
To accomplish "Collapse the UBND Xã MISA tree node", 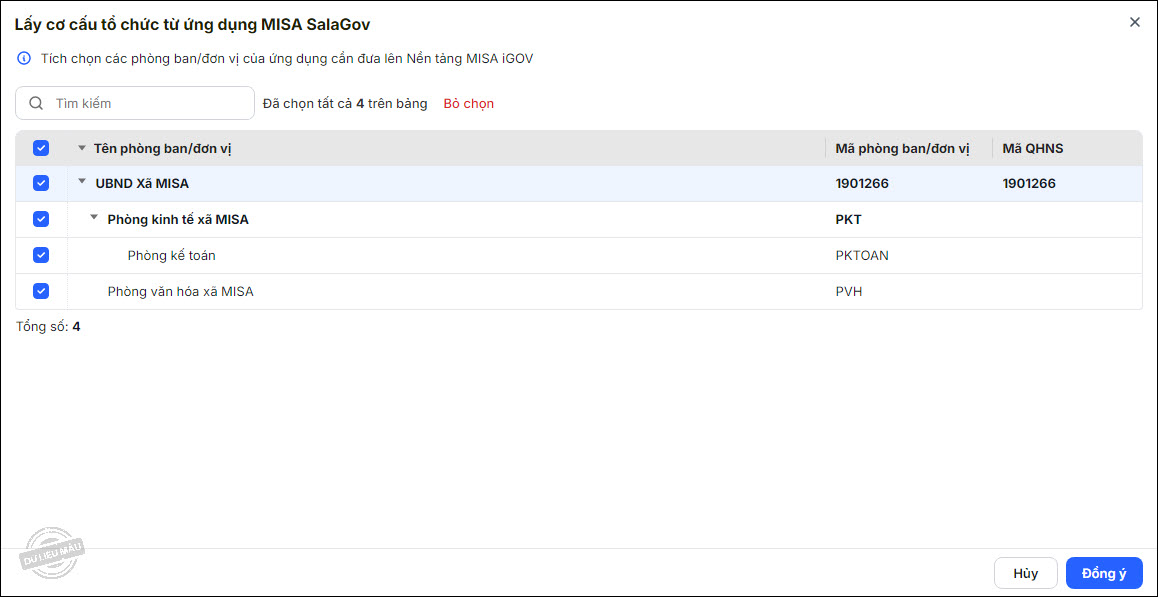I will point(82,182).
